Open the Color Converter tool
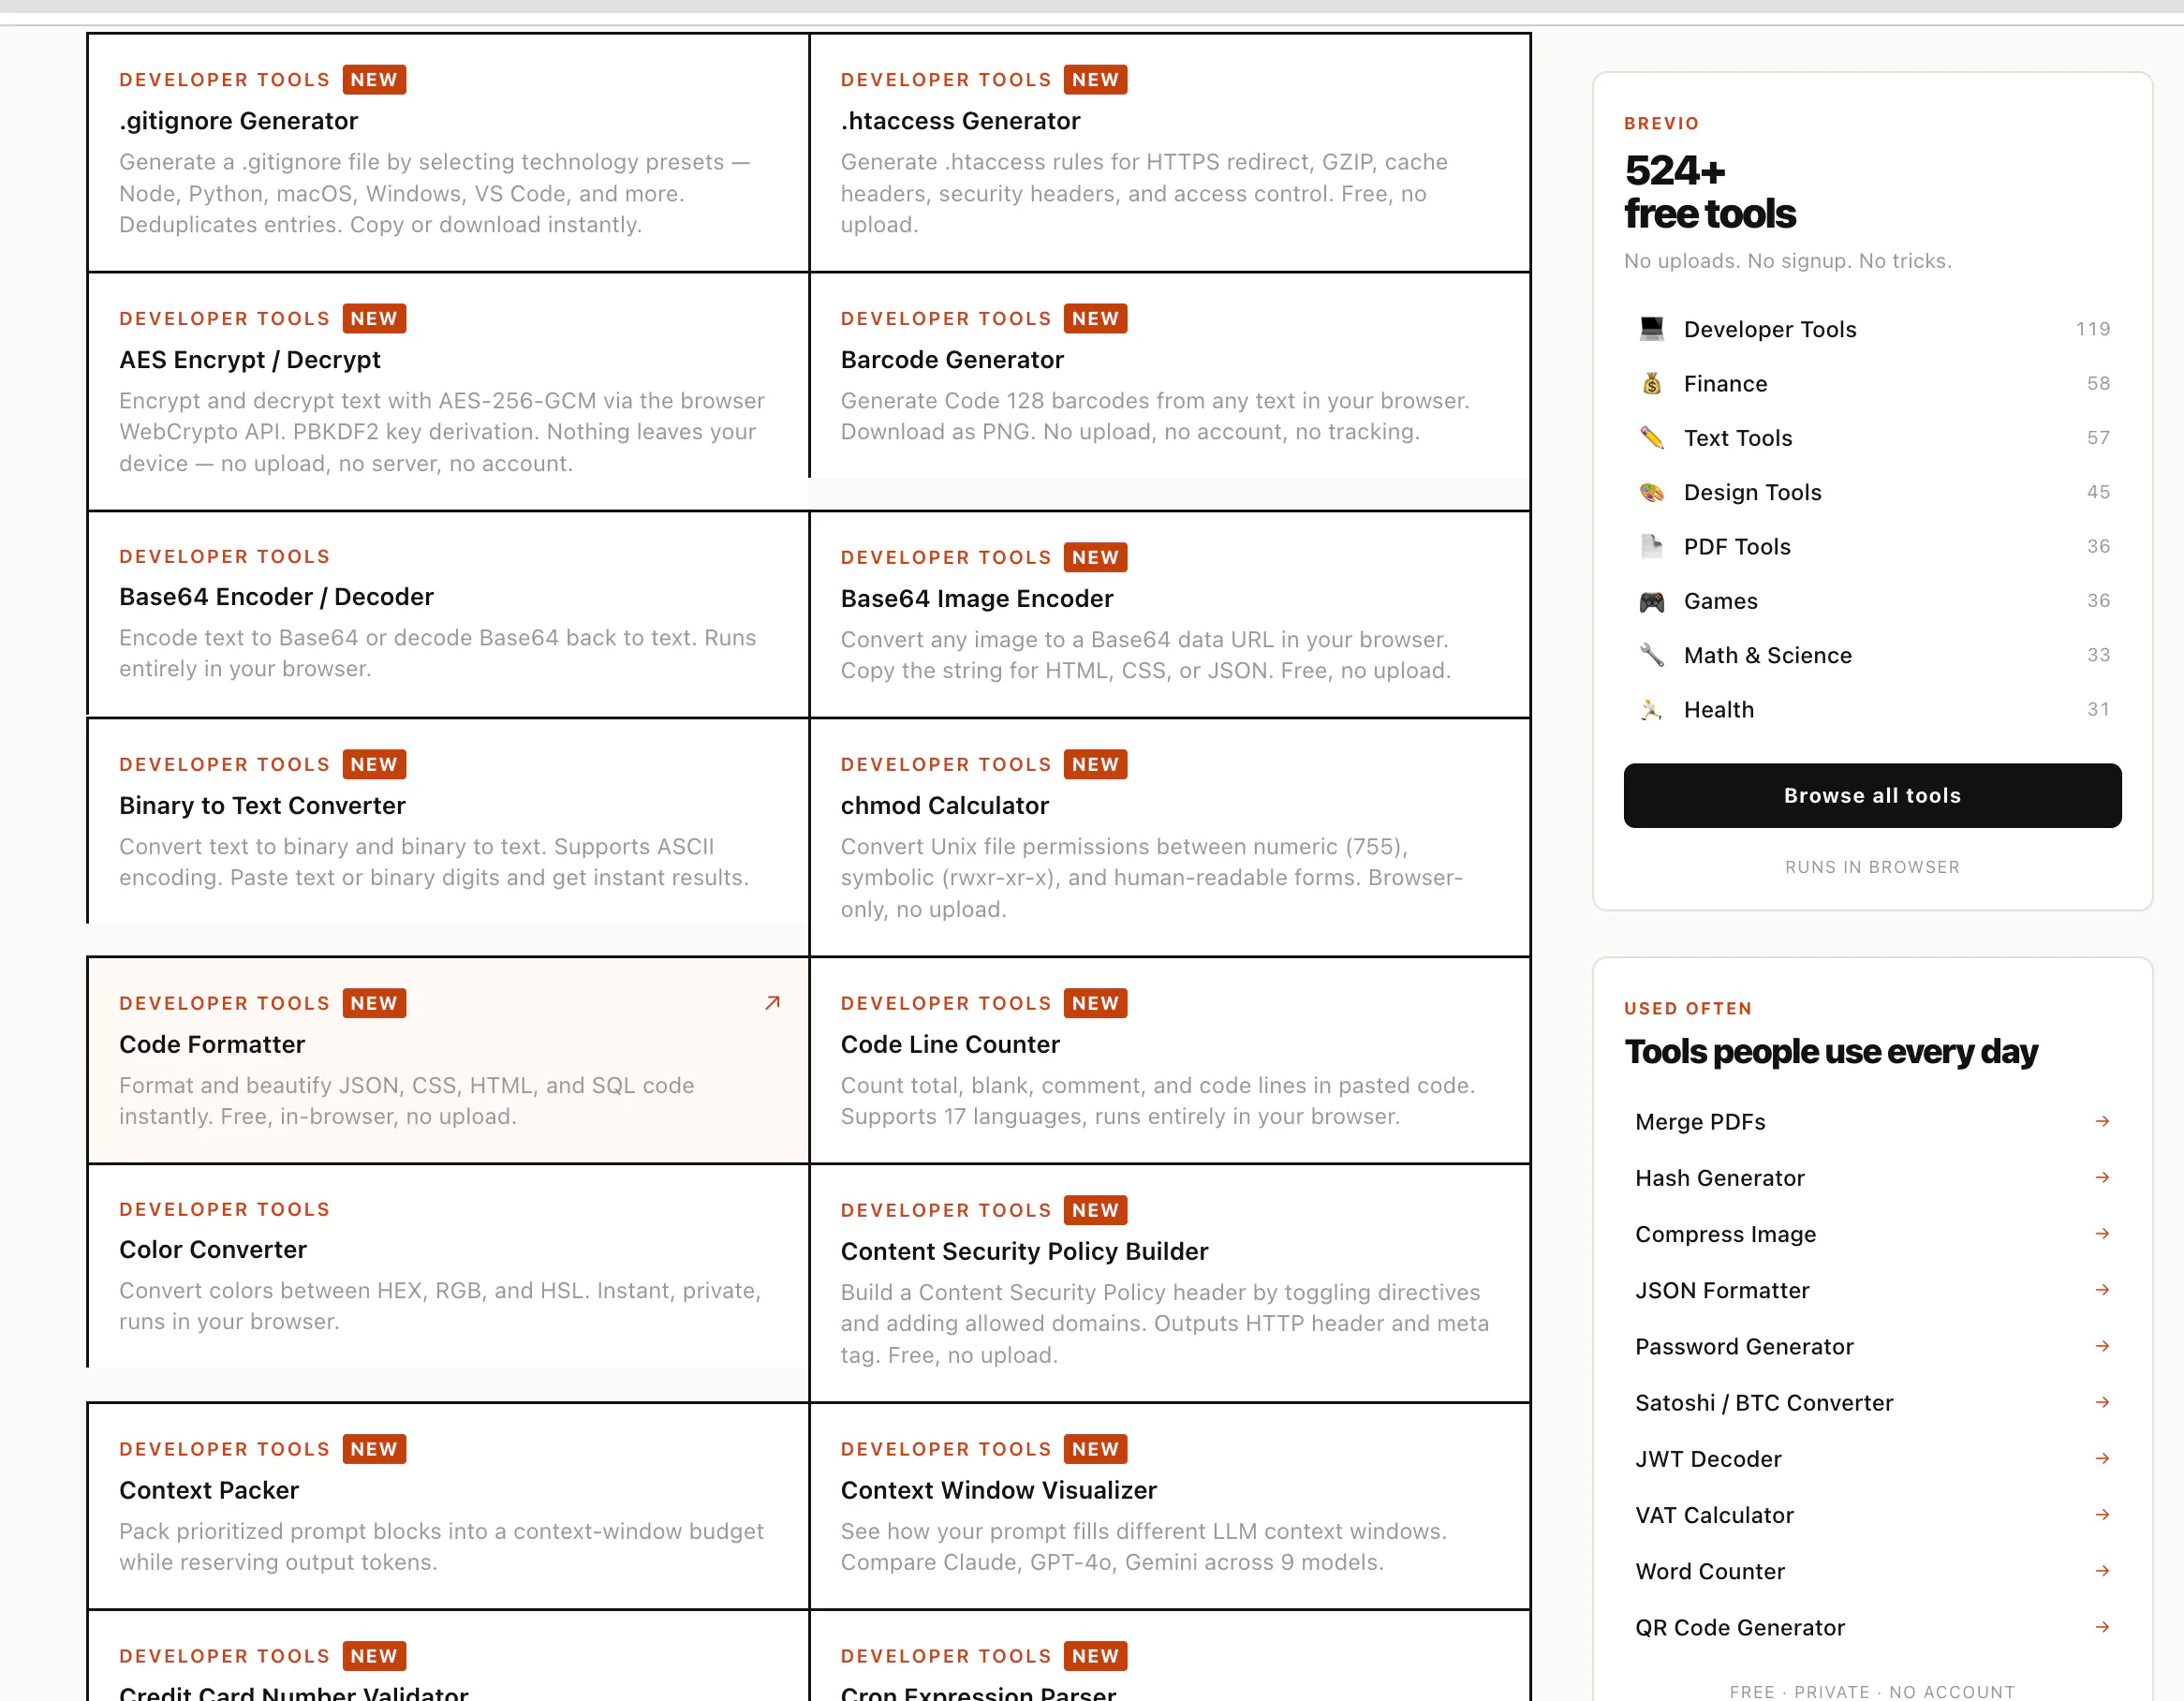The width and height of the screenshot is (2184, 1701). click(x=448, y=1266)
